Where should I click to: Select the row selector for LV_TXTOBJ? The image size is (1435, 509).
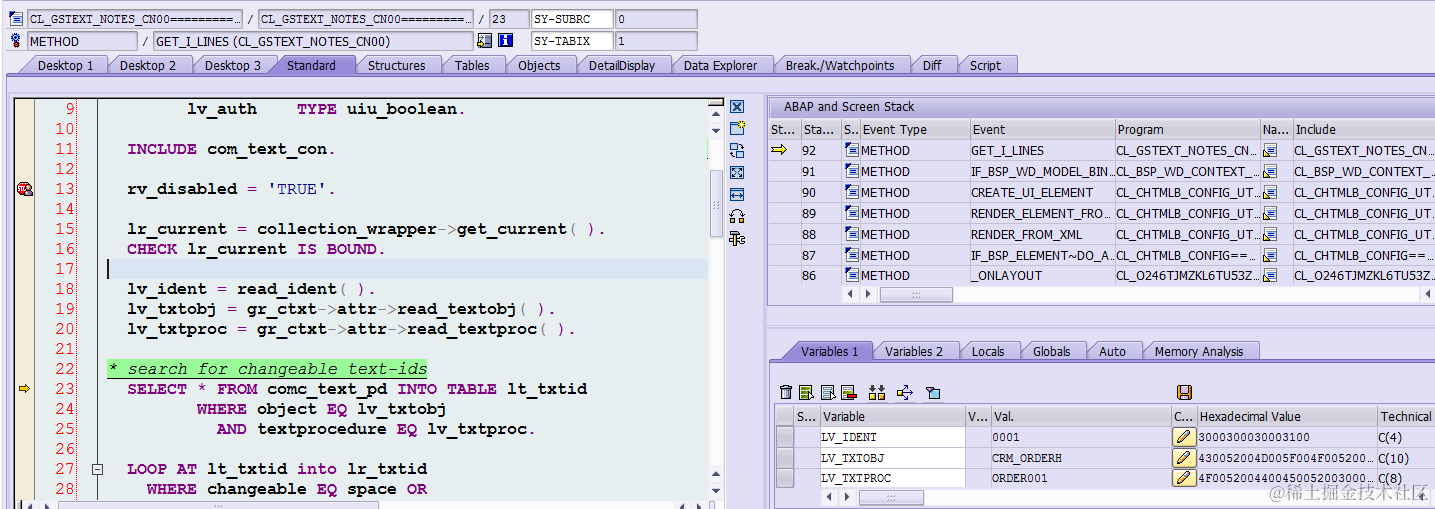click(x=785, y=458)
